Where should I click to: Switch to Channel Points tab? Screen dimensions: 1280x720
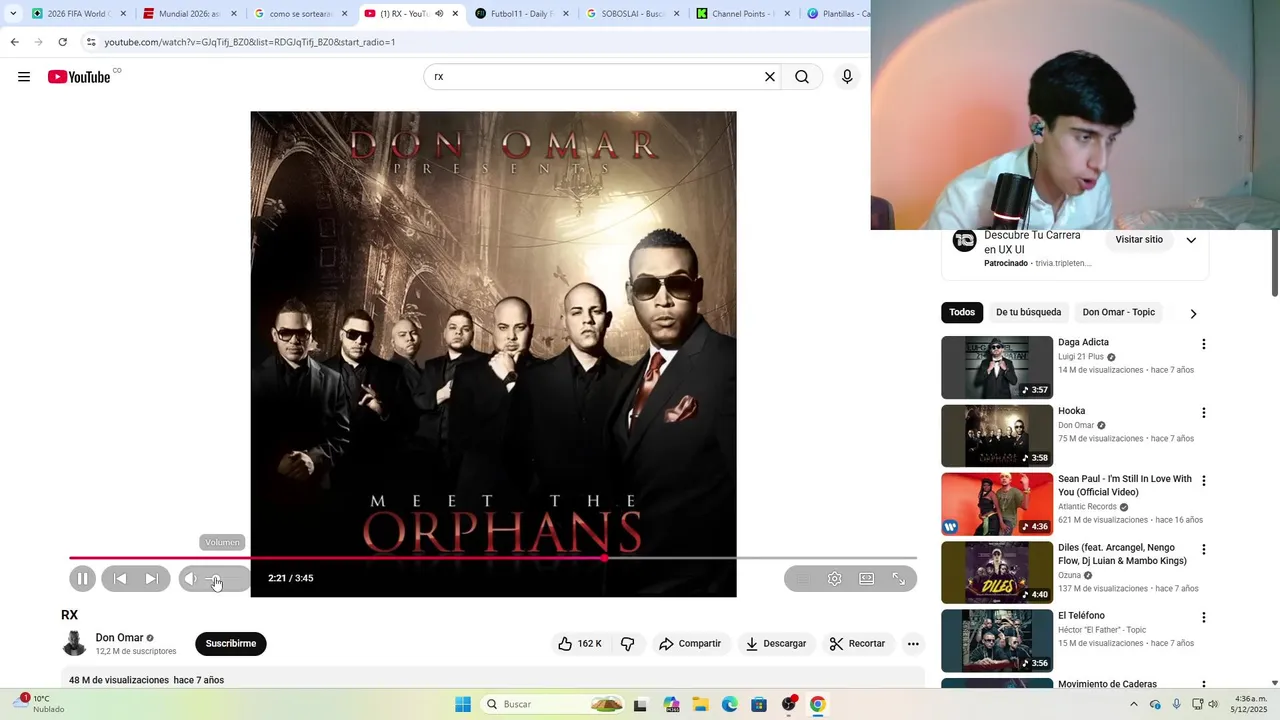tap(742, 14)
